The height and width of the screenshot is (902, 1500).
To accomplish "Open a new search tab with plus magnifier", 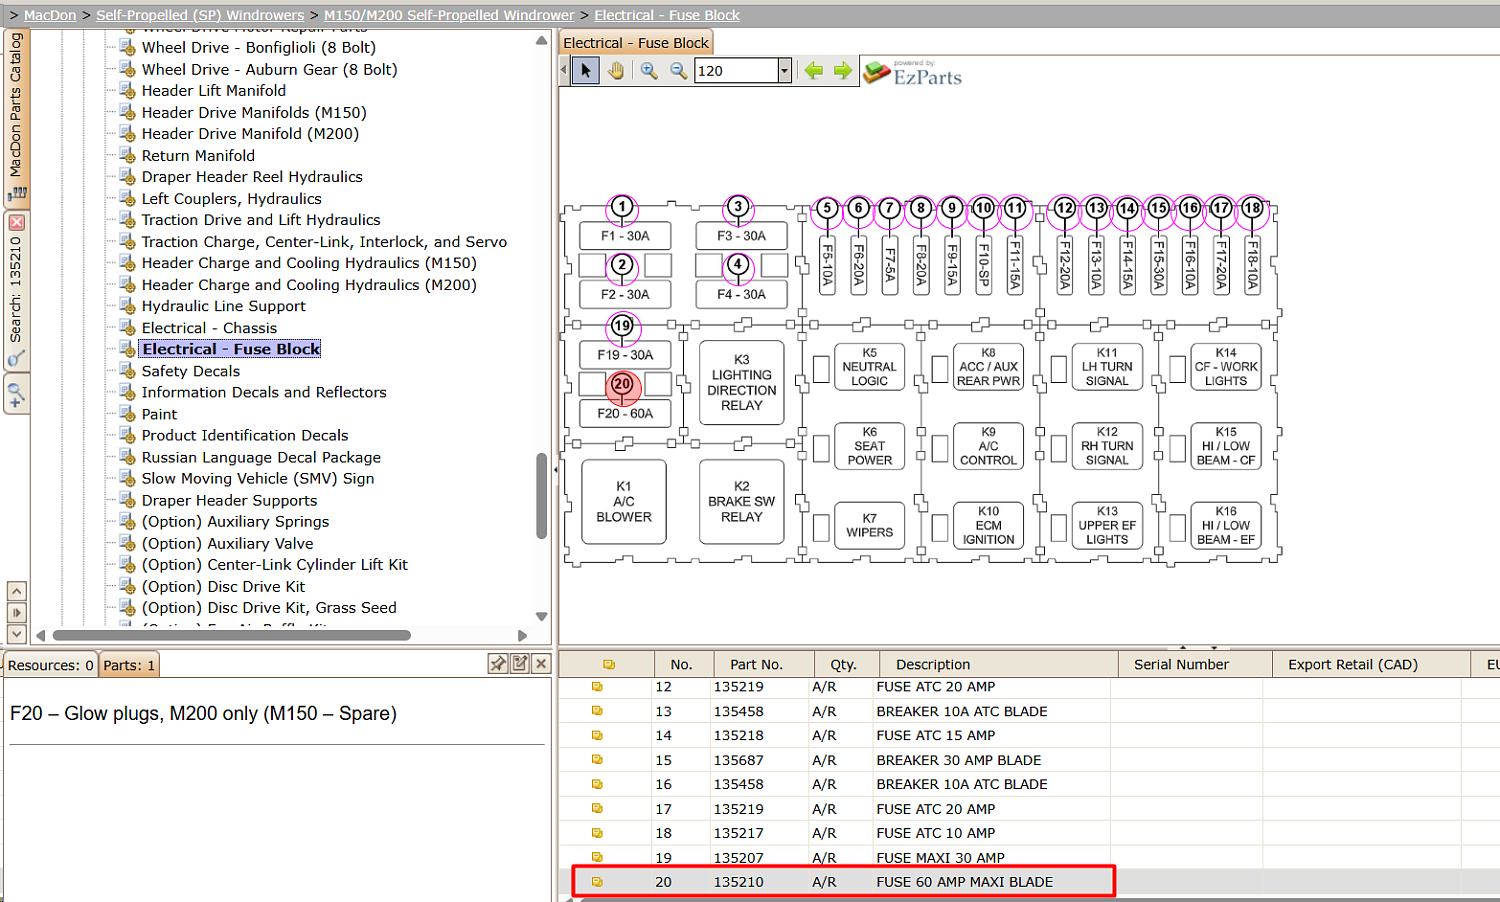I will point(16,394).
